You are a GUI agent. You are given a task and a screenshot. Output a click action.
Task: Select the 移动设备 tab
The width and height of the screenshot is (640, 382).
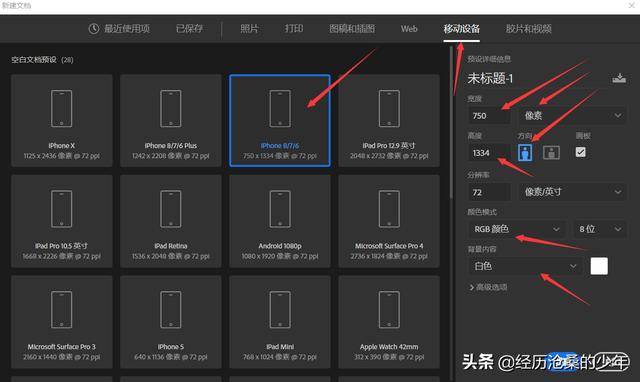tap(462, 29)
